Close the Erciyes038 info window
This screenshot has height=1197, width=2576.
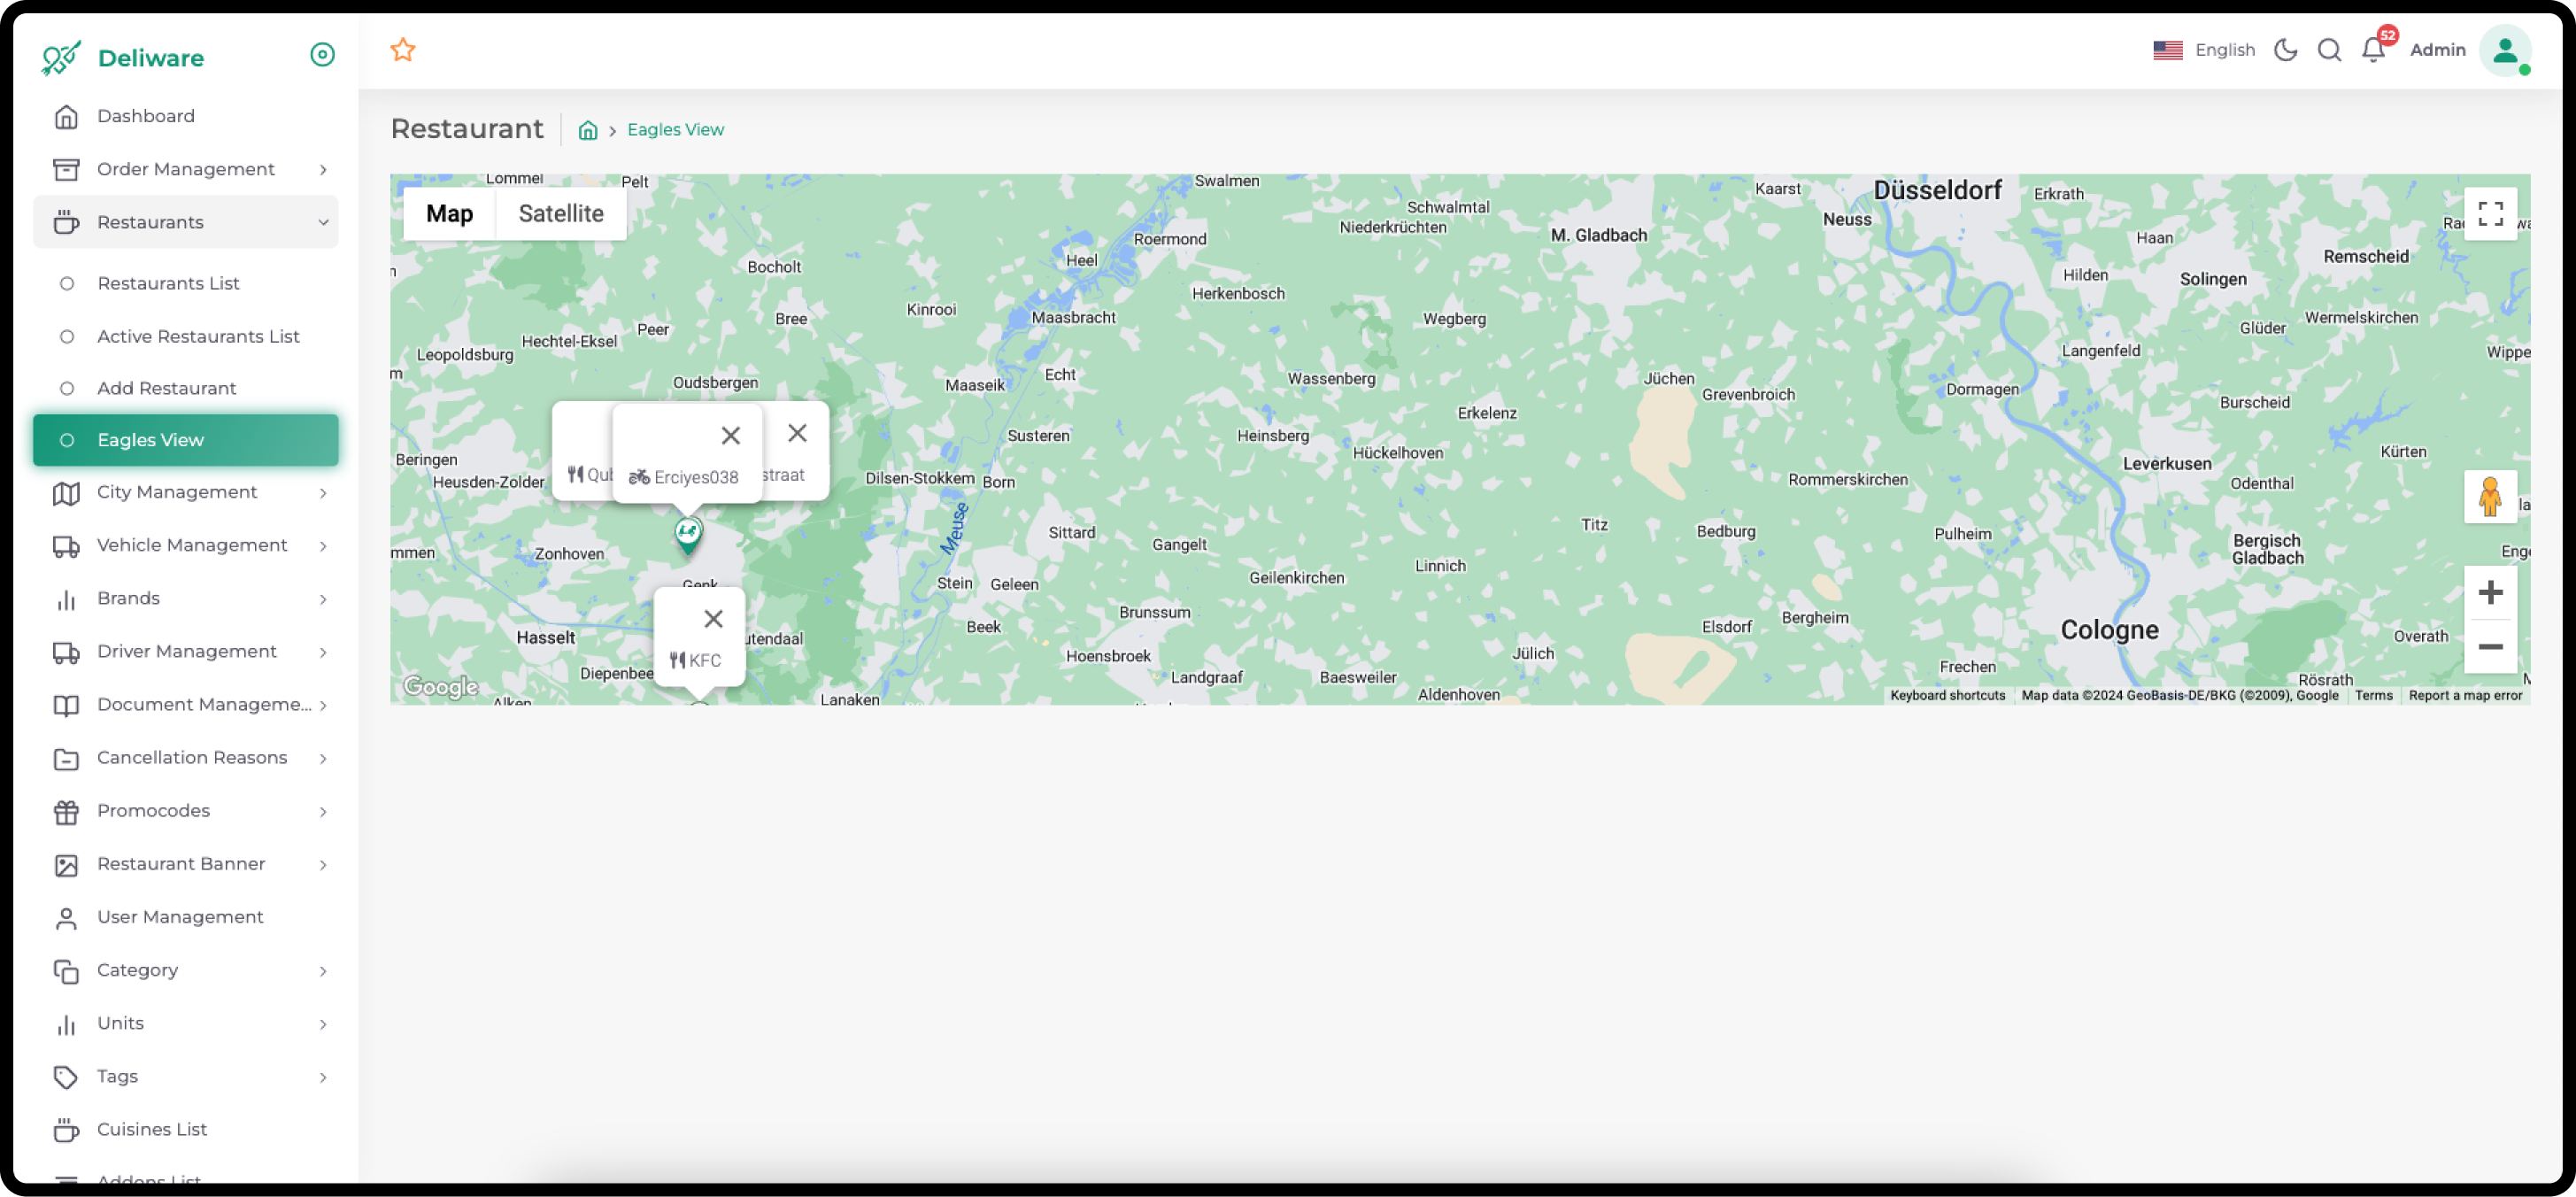click(x=731, y=436)
